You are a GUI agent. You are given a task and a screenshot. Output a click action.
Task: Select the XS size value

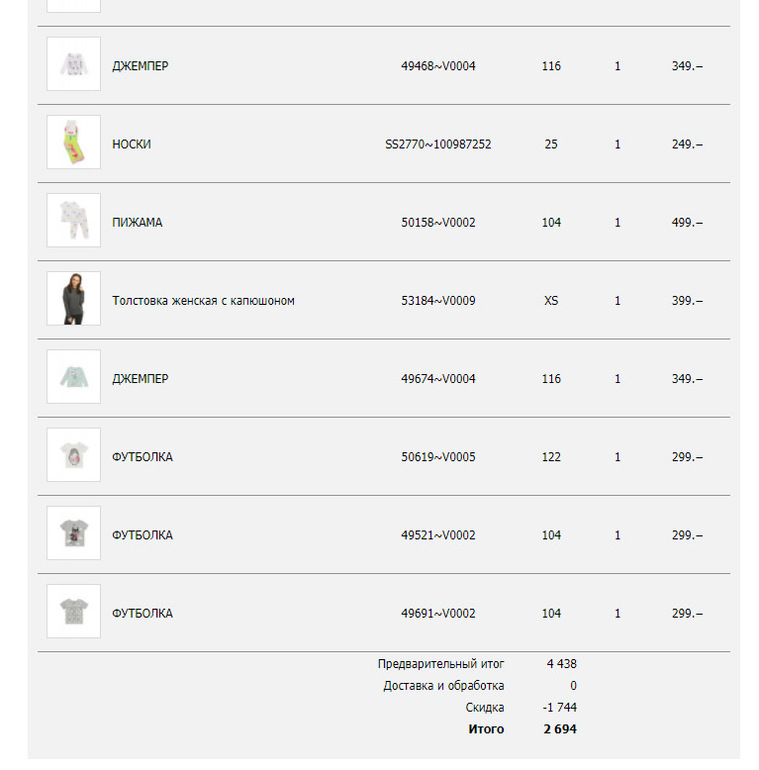pos(551,301)
